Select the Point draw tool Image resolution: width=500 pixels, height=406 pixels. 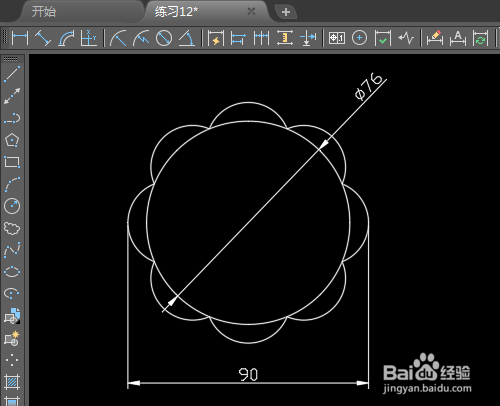coord(12,360)
